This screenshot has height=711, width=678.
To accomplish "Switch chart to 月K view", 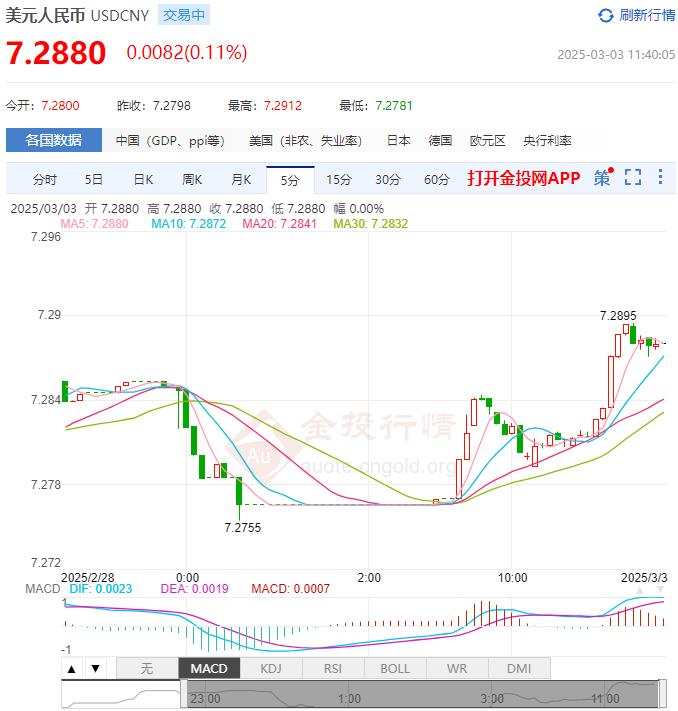I will pyautogui.click(x=241, y=180).
